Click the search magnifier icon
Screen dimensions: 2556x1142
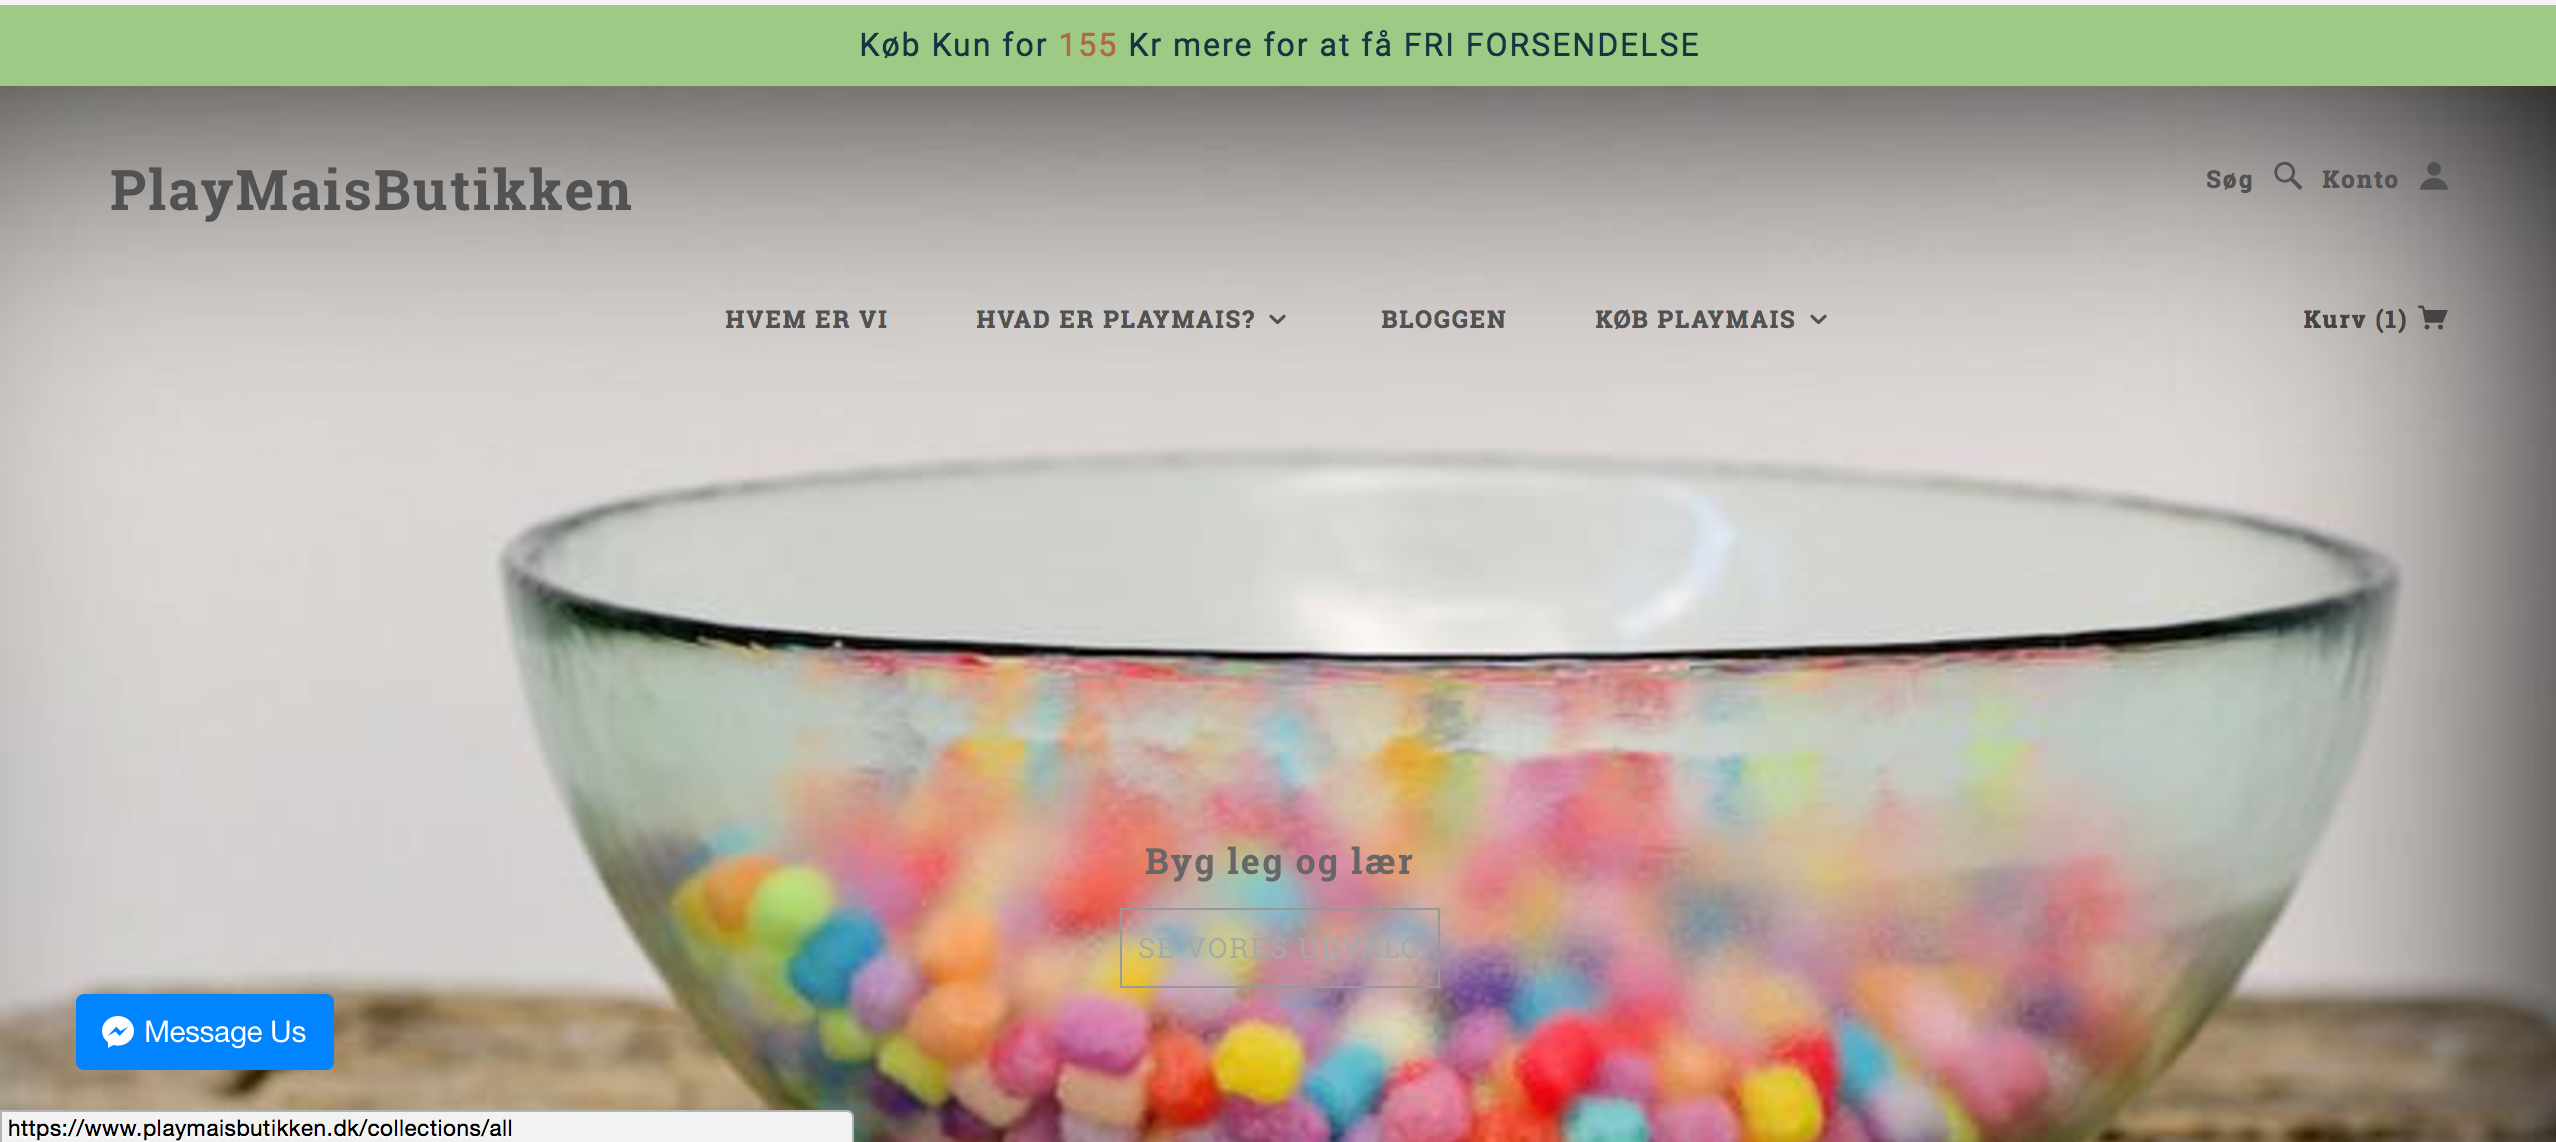(2288, 176)
